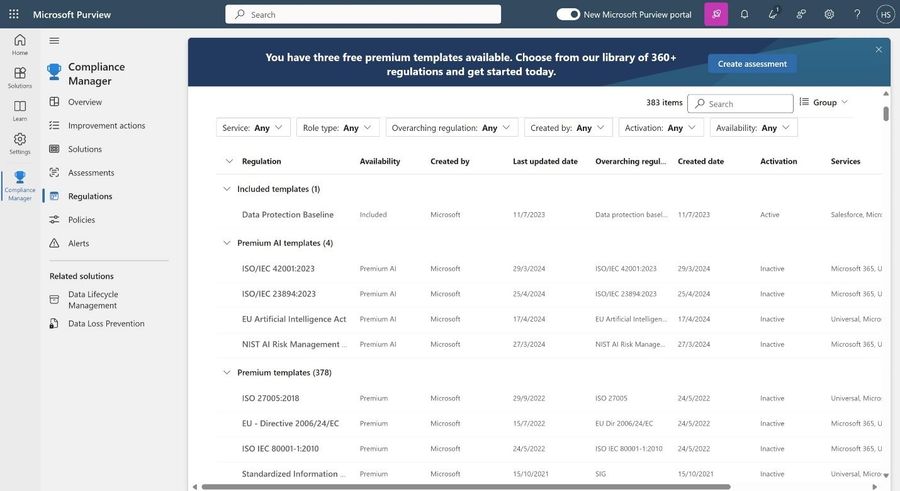The width and height of the screenshot is (900, 491).
Task: Click the connections icon in header
Action: pos(801,14)
